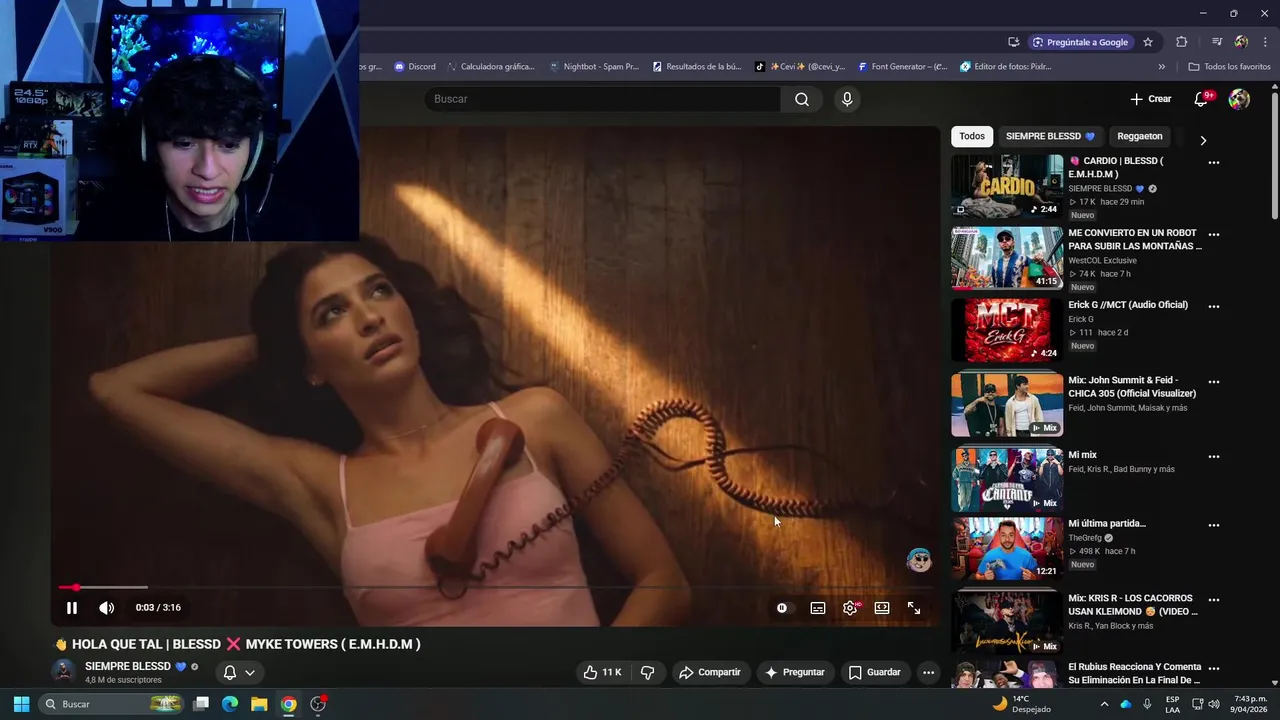Viewport: 1280px width, 720px height.
Task: Open the Cevi TikTok bookmark
Action: point(800,67)
